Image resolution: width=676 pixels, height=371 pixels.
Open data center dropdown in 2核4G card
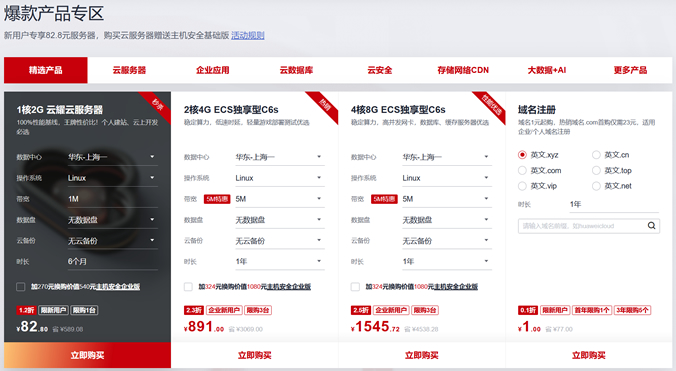coord(280,157)
